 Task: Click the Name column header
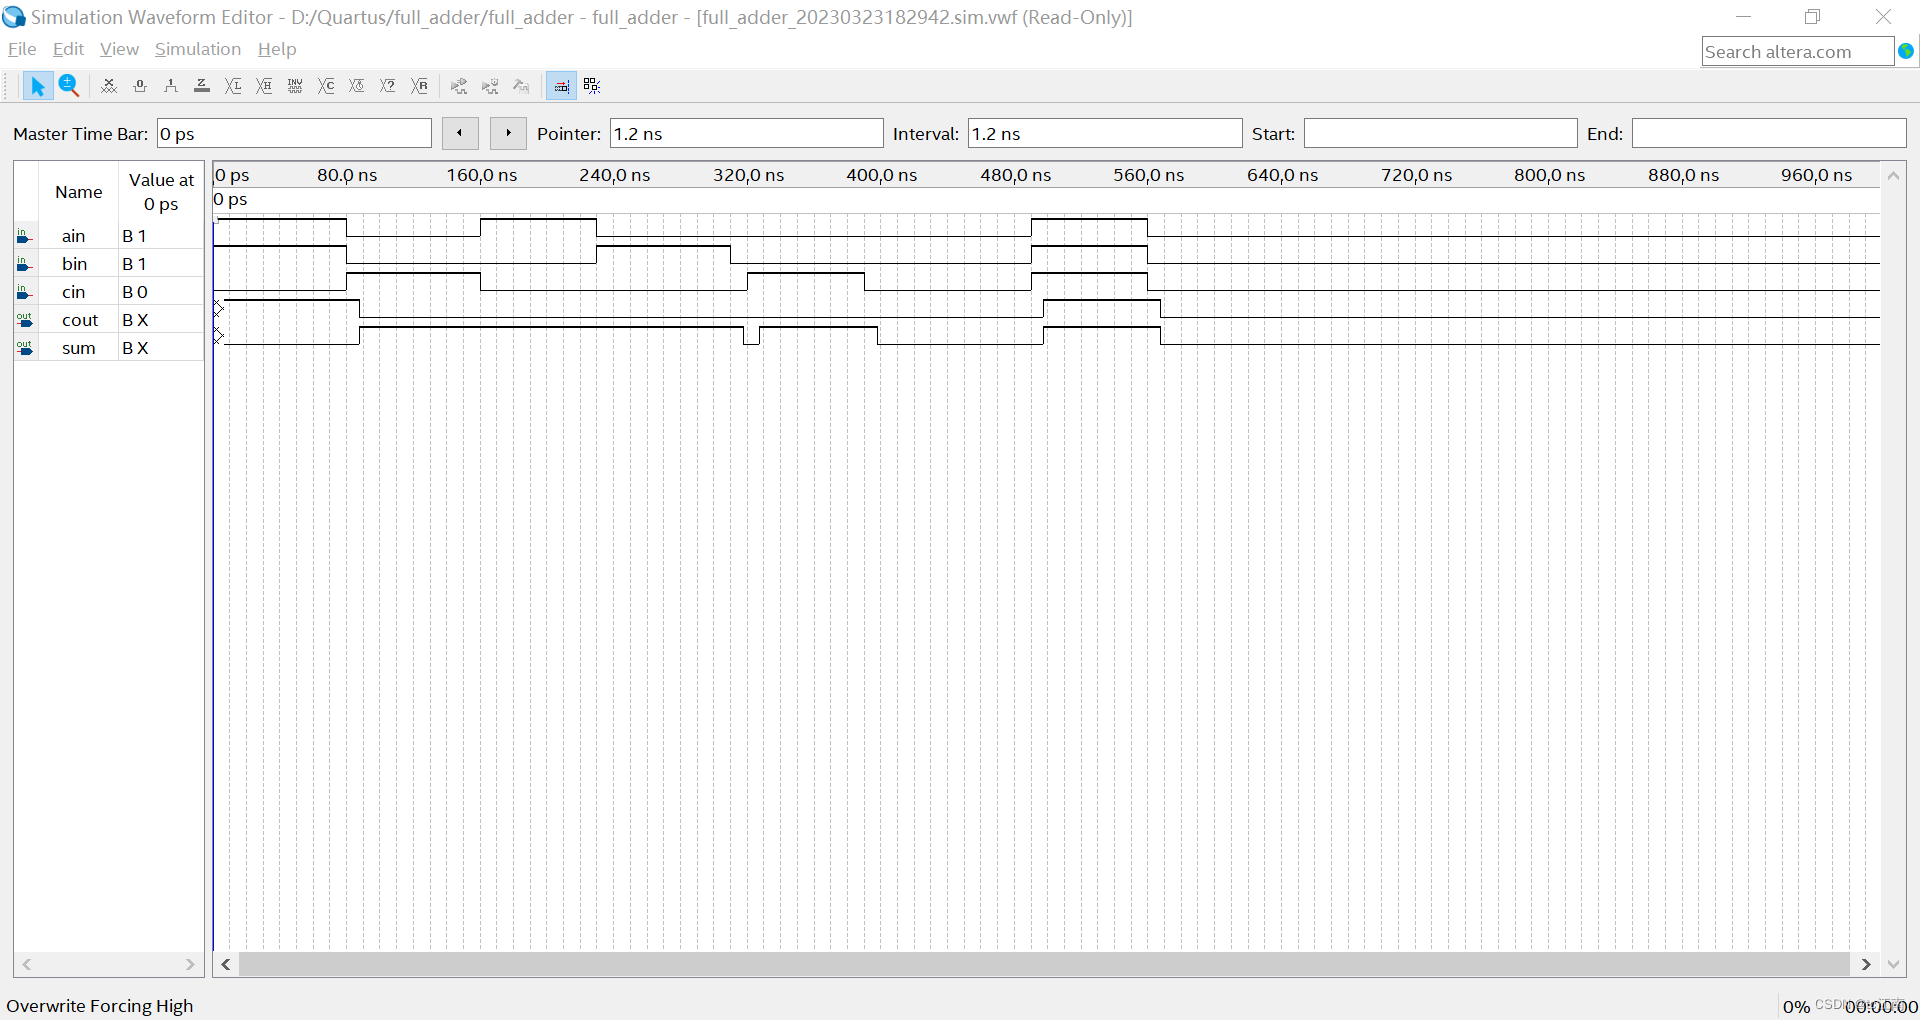click(79, 192)
